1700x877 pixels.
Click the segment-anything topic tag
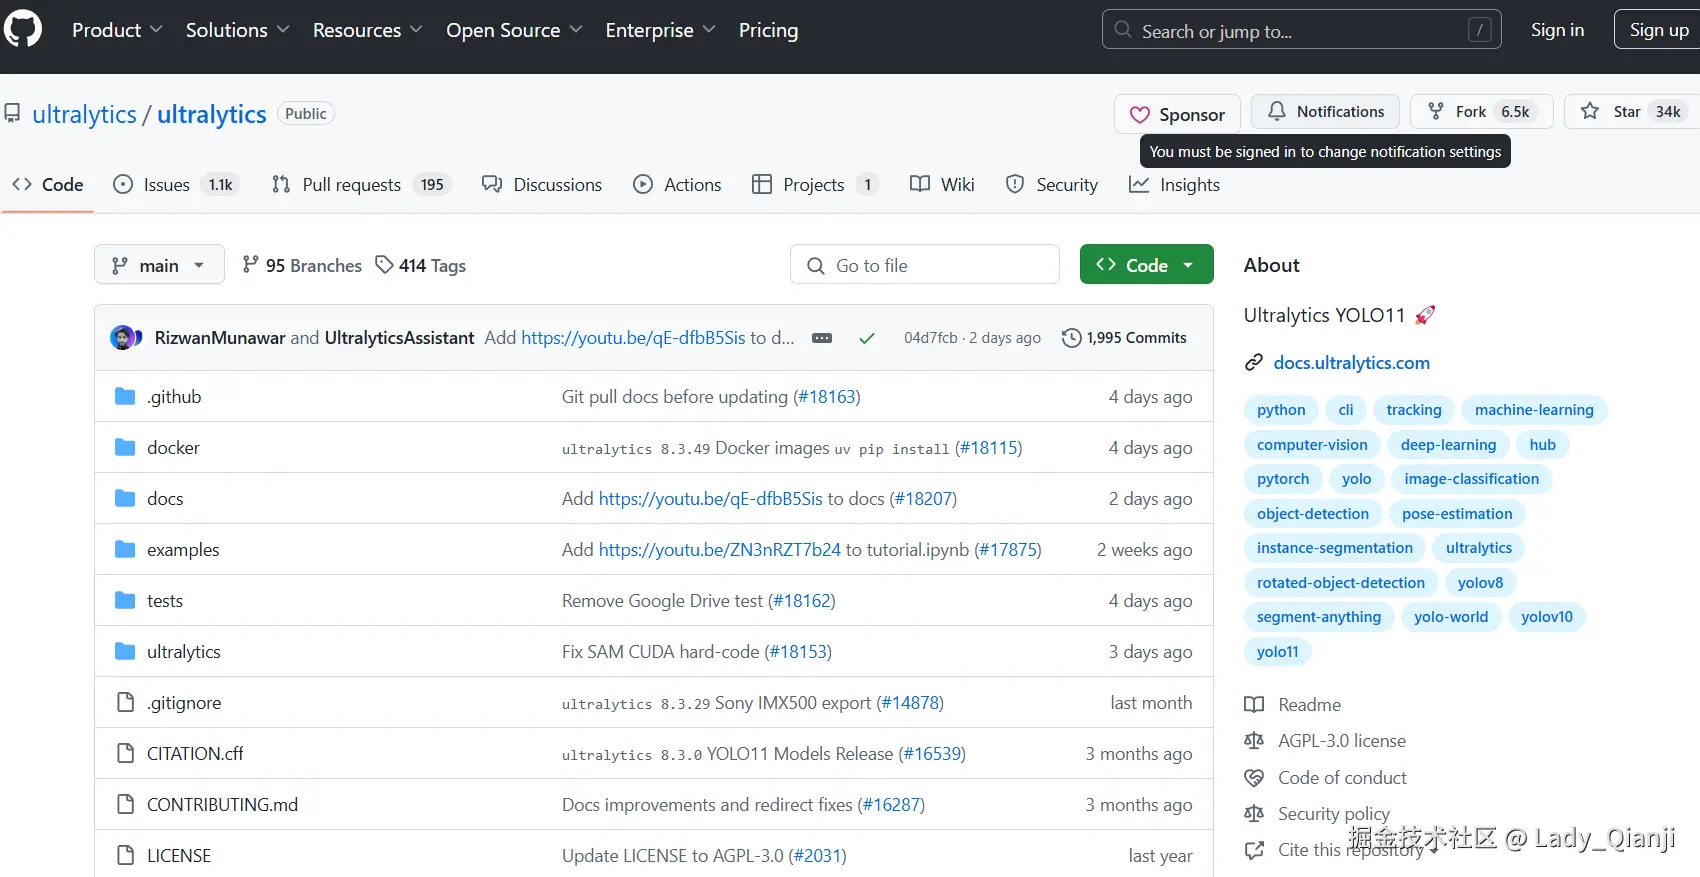(x=1319, y=617)
